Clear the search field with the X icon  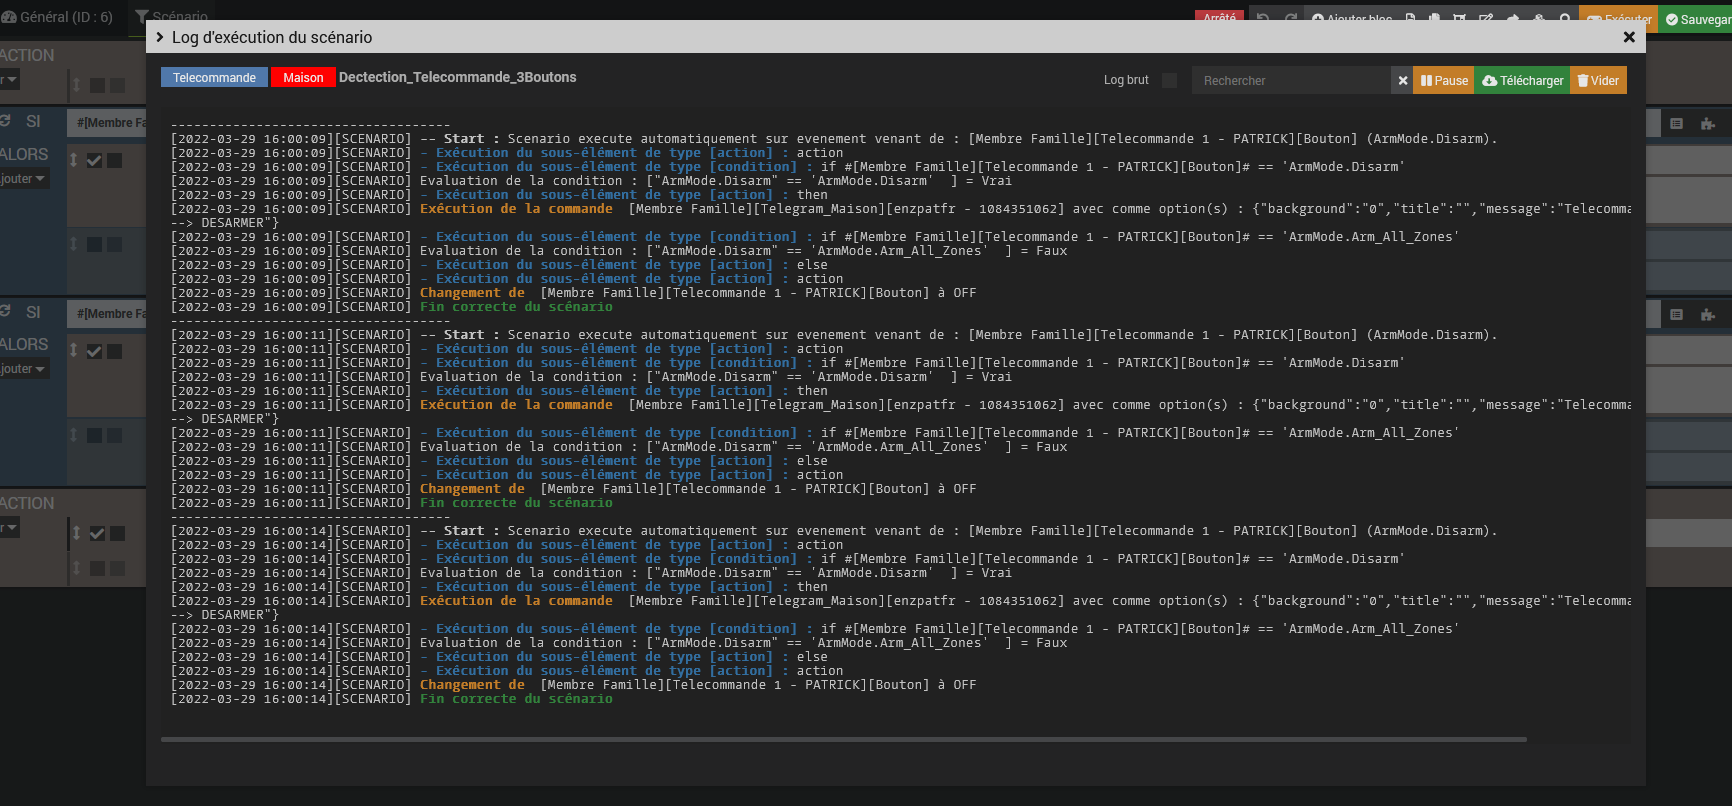tap(1402, 81)
